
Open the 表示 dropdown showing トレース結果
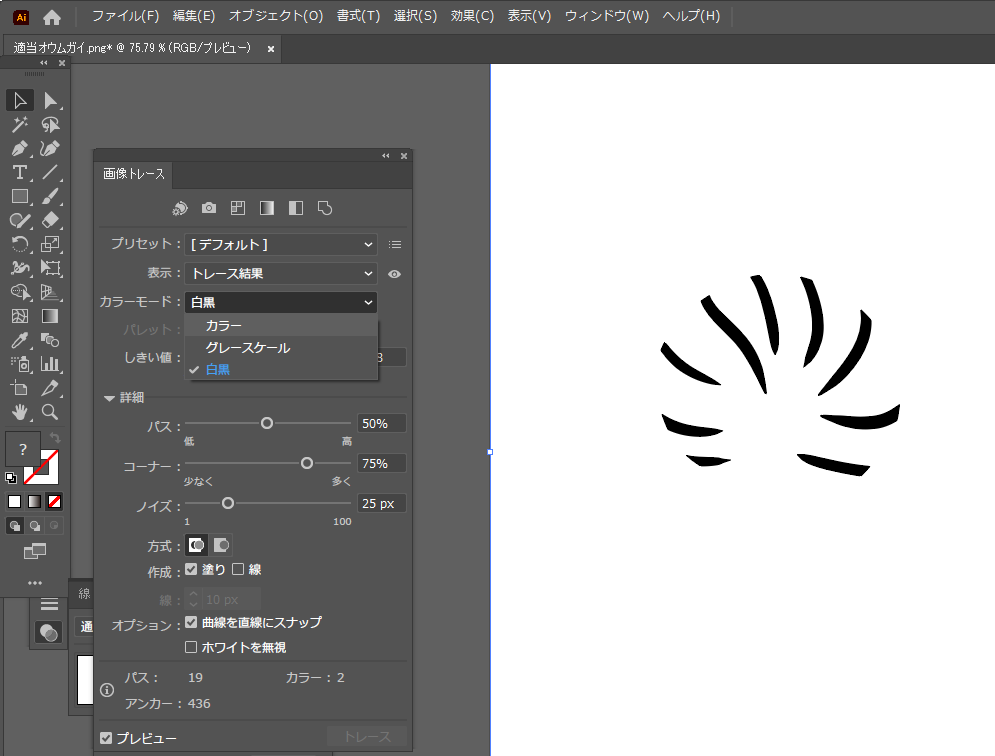[x=280, y=273]
